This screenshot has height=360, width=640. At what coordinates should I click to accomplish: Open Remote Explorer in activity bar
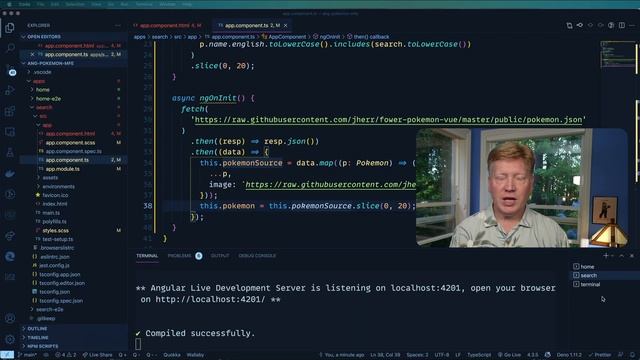(10, 132)
